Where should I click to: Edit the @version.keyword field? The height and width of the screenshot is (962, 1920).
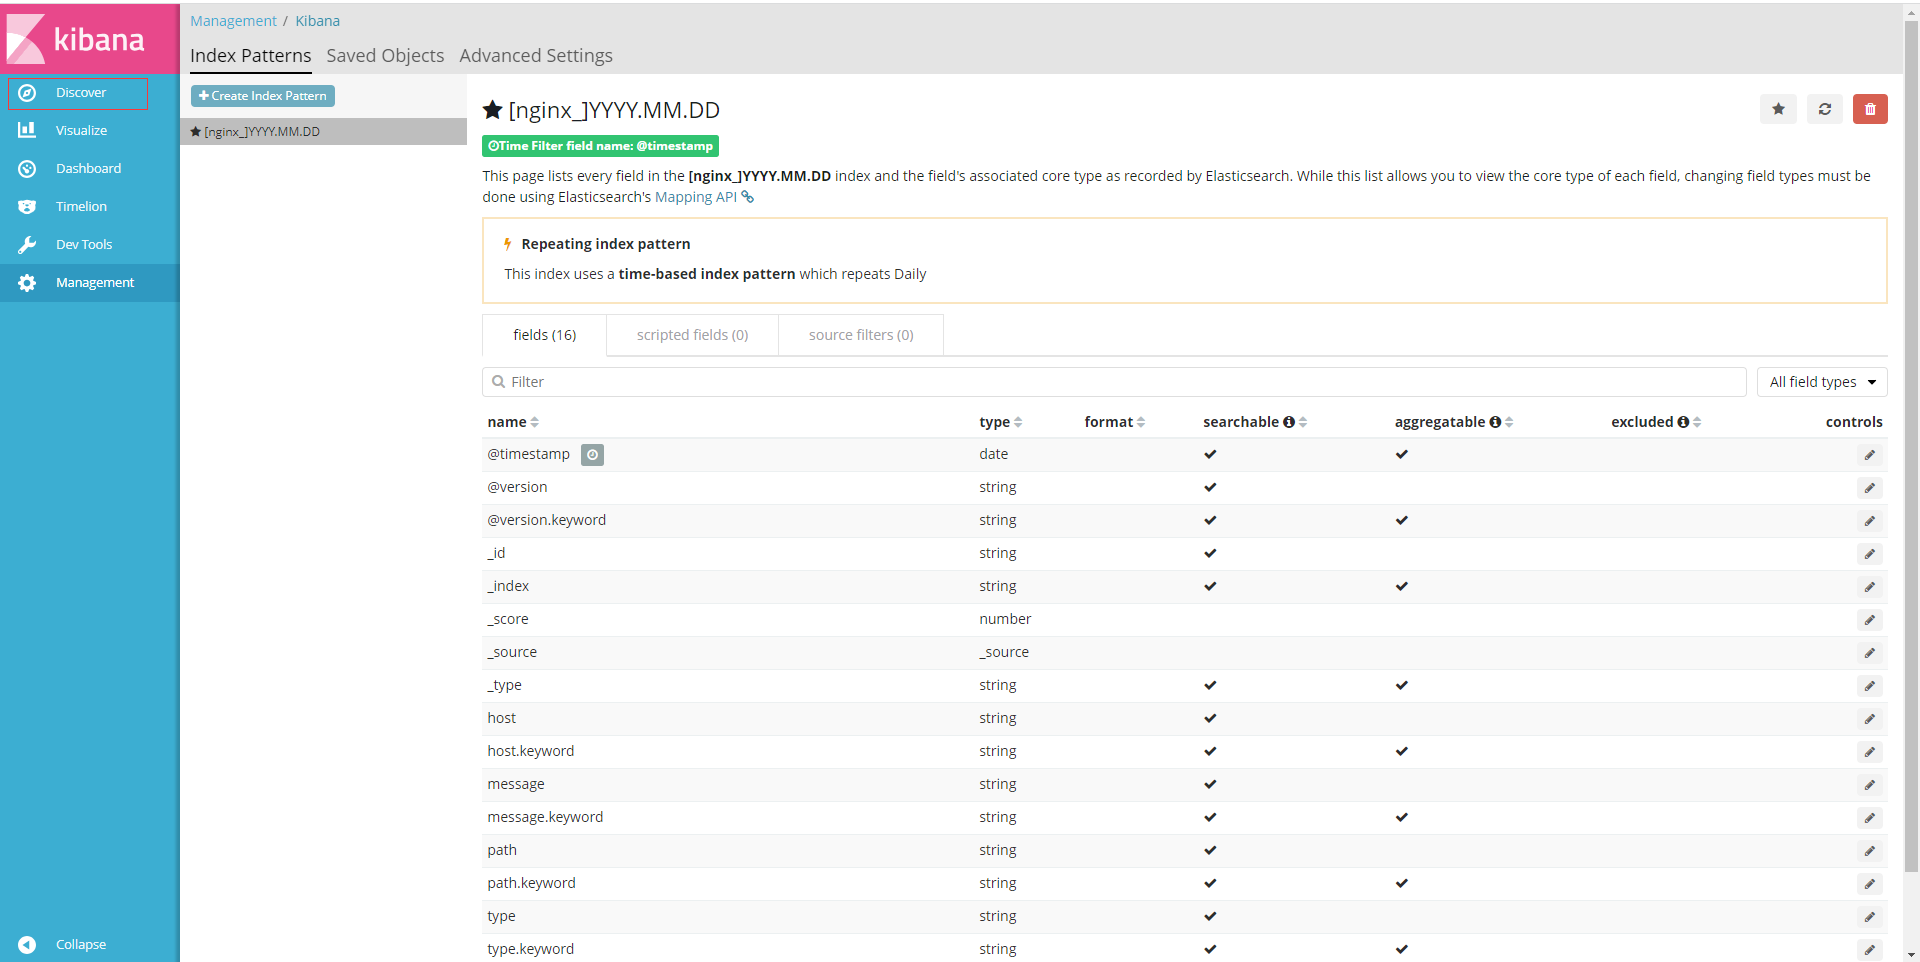(1869, 521)
